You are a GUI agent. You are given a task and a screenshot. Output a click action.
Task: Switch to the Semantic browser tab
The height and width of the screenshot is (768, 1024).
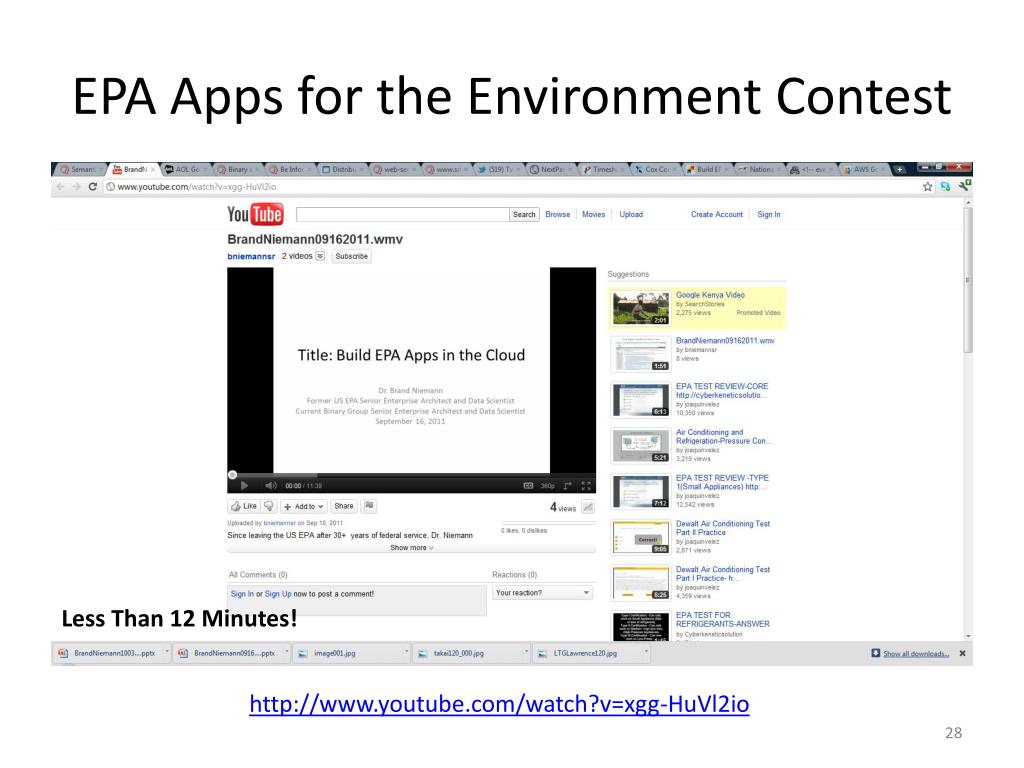pos(78,169)
